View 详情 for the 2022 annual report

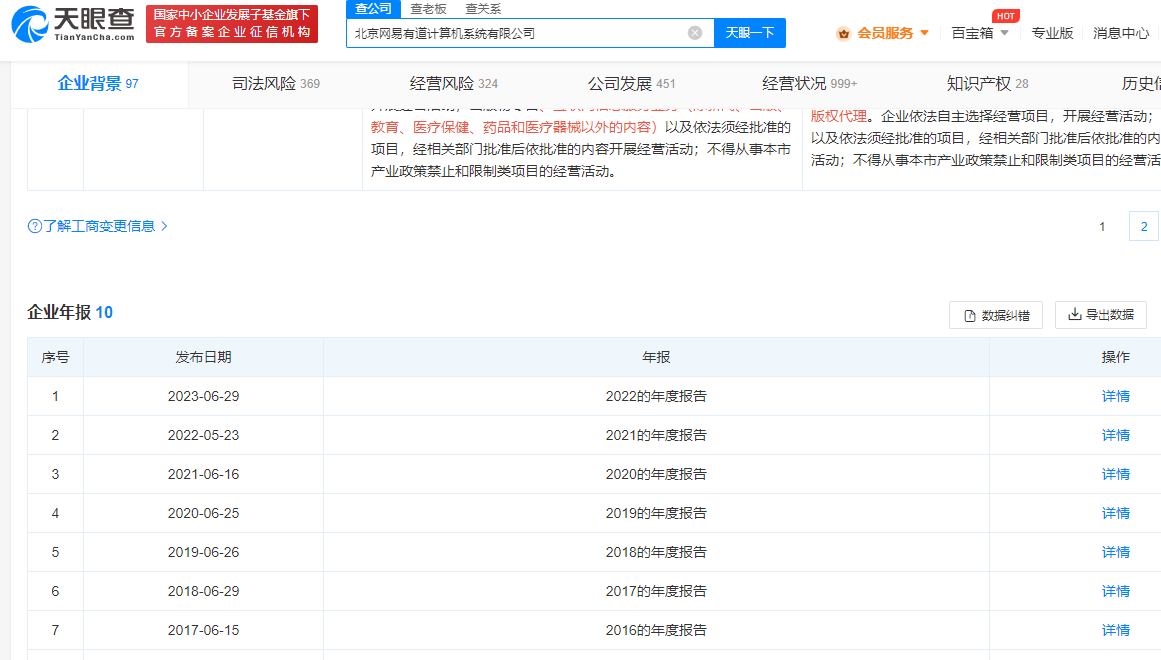(x=1115, y=396)
